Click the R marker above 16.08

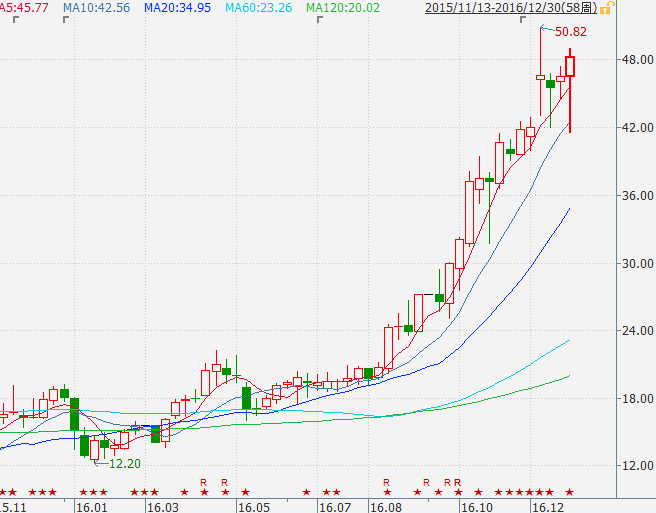(x=386, y=482)
